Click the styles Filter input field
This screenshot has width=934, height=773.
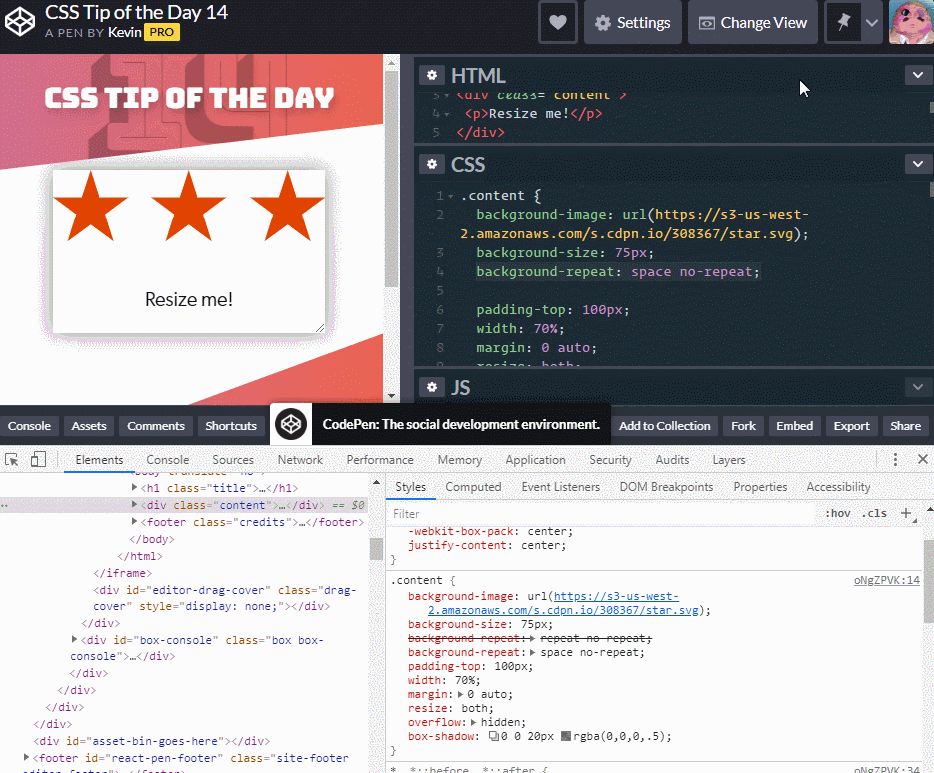tap(602, 514)
